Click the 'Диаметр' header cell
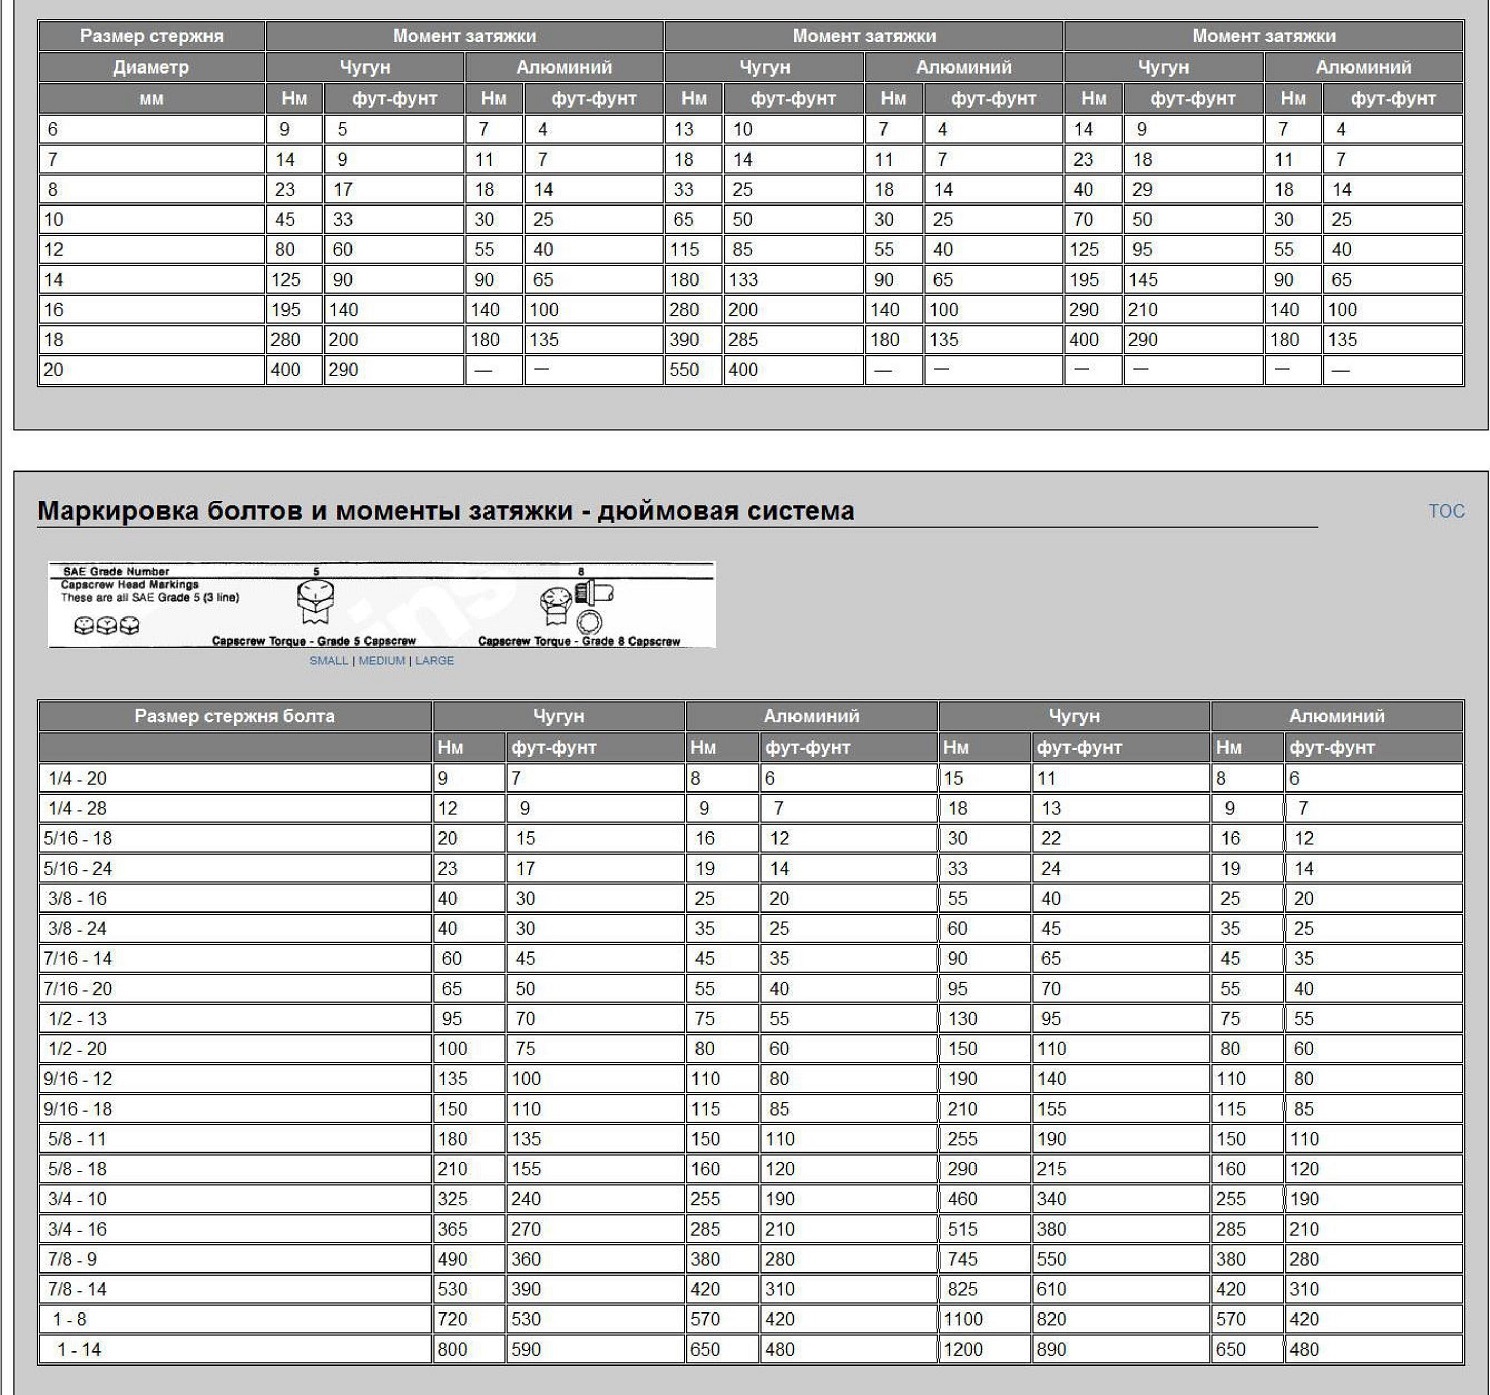 pos(152,67)
